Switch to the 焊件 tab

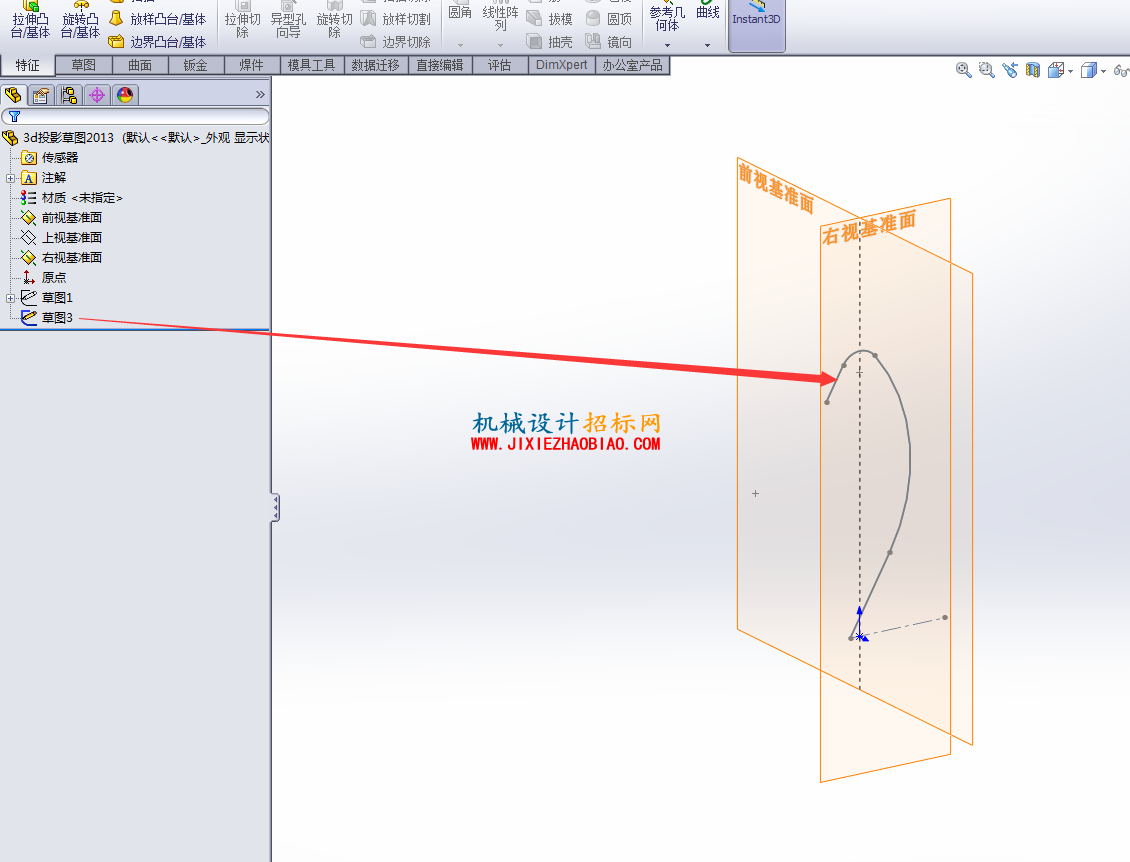point(252,65)
